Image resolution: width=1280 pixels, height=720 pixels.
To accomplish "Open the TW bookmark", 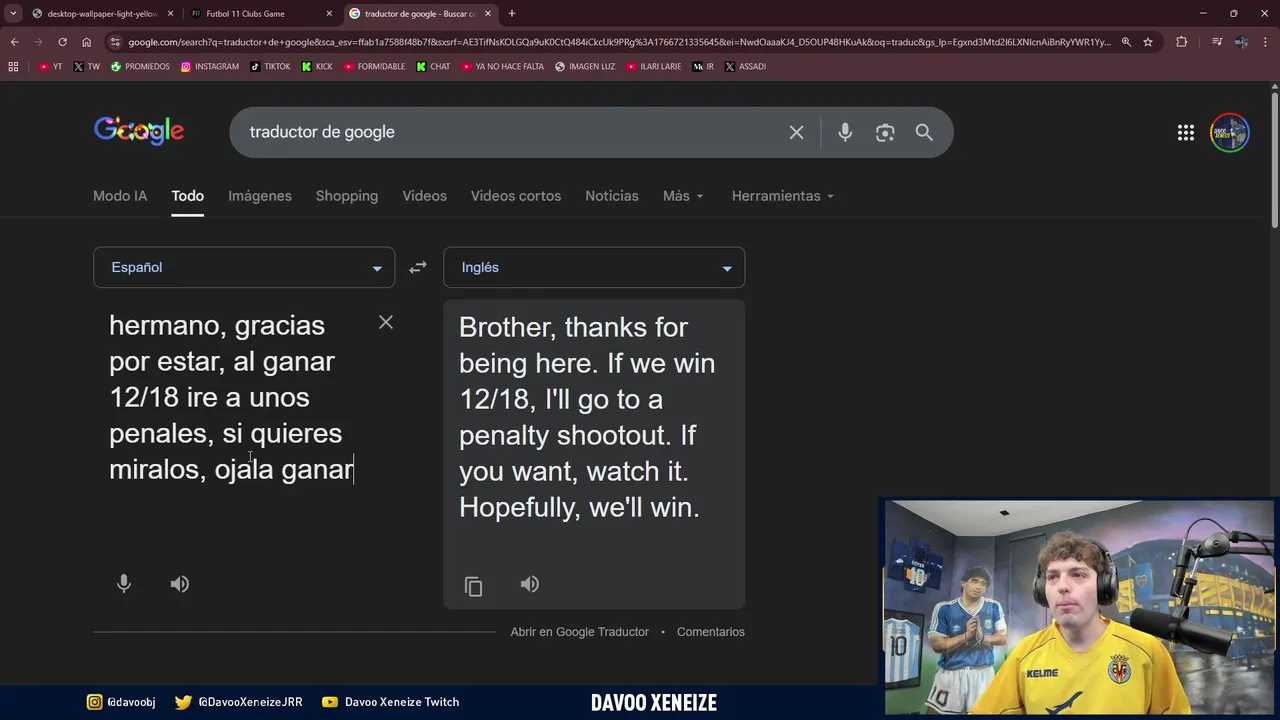I will [x=86, y=66].
